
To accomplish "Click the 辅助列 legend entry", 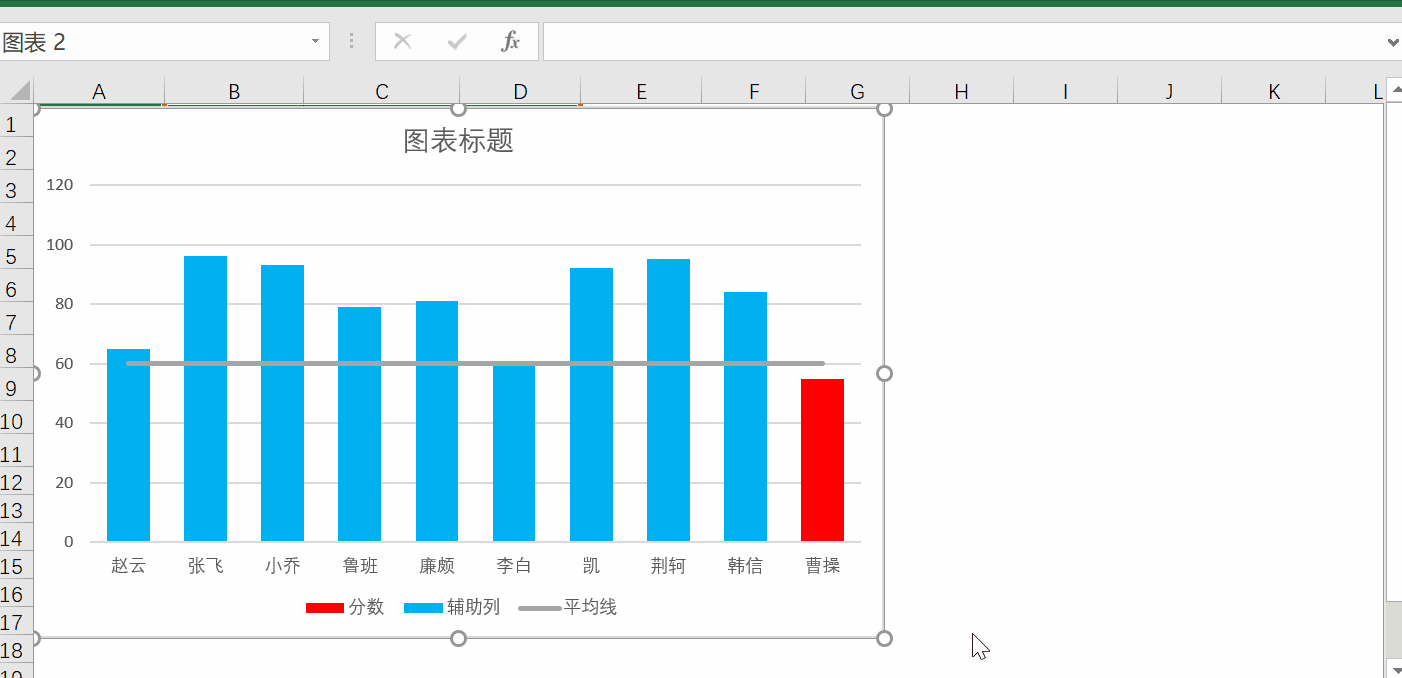I will click(x=452, y=607).
